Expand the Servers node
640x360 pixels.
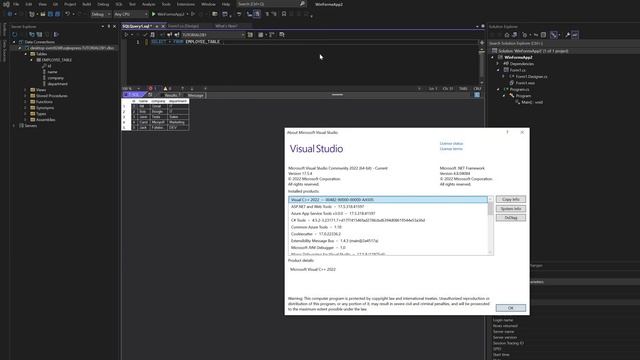point(14,126)
